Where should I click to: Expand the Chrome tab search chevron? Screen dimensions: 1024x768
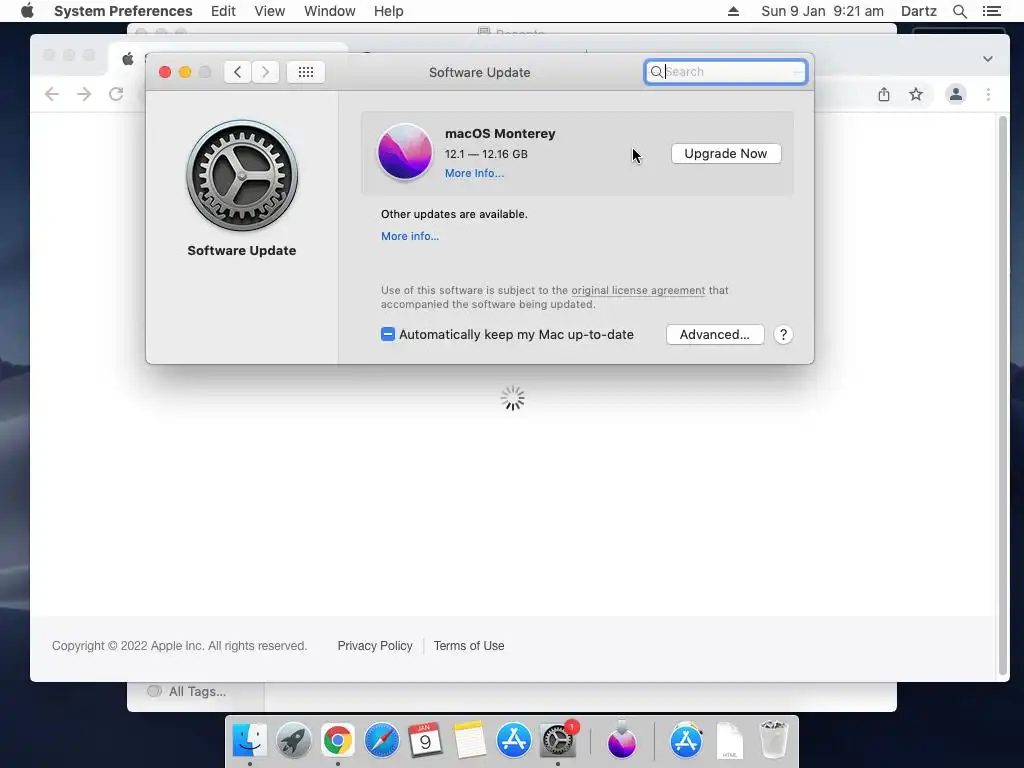pyautogui.click(x=987, y=59)
